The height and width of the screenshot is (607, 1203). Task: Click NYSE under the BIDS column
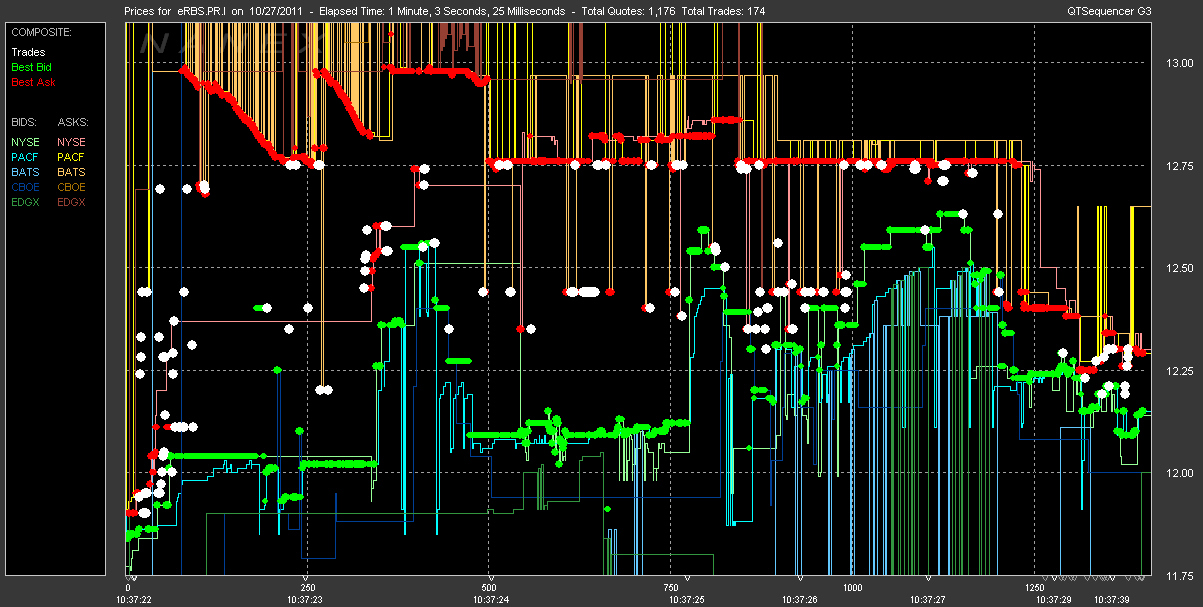coord(25,142)
